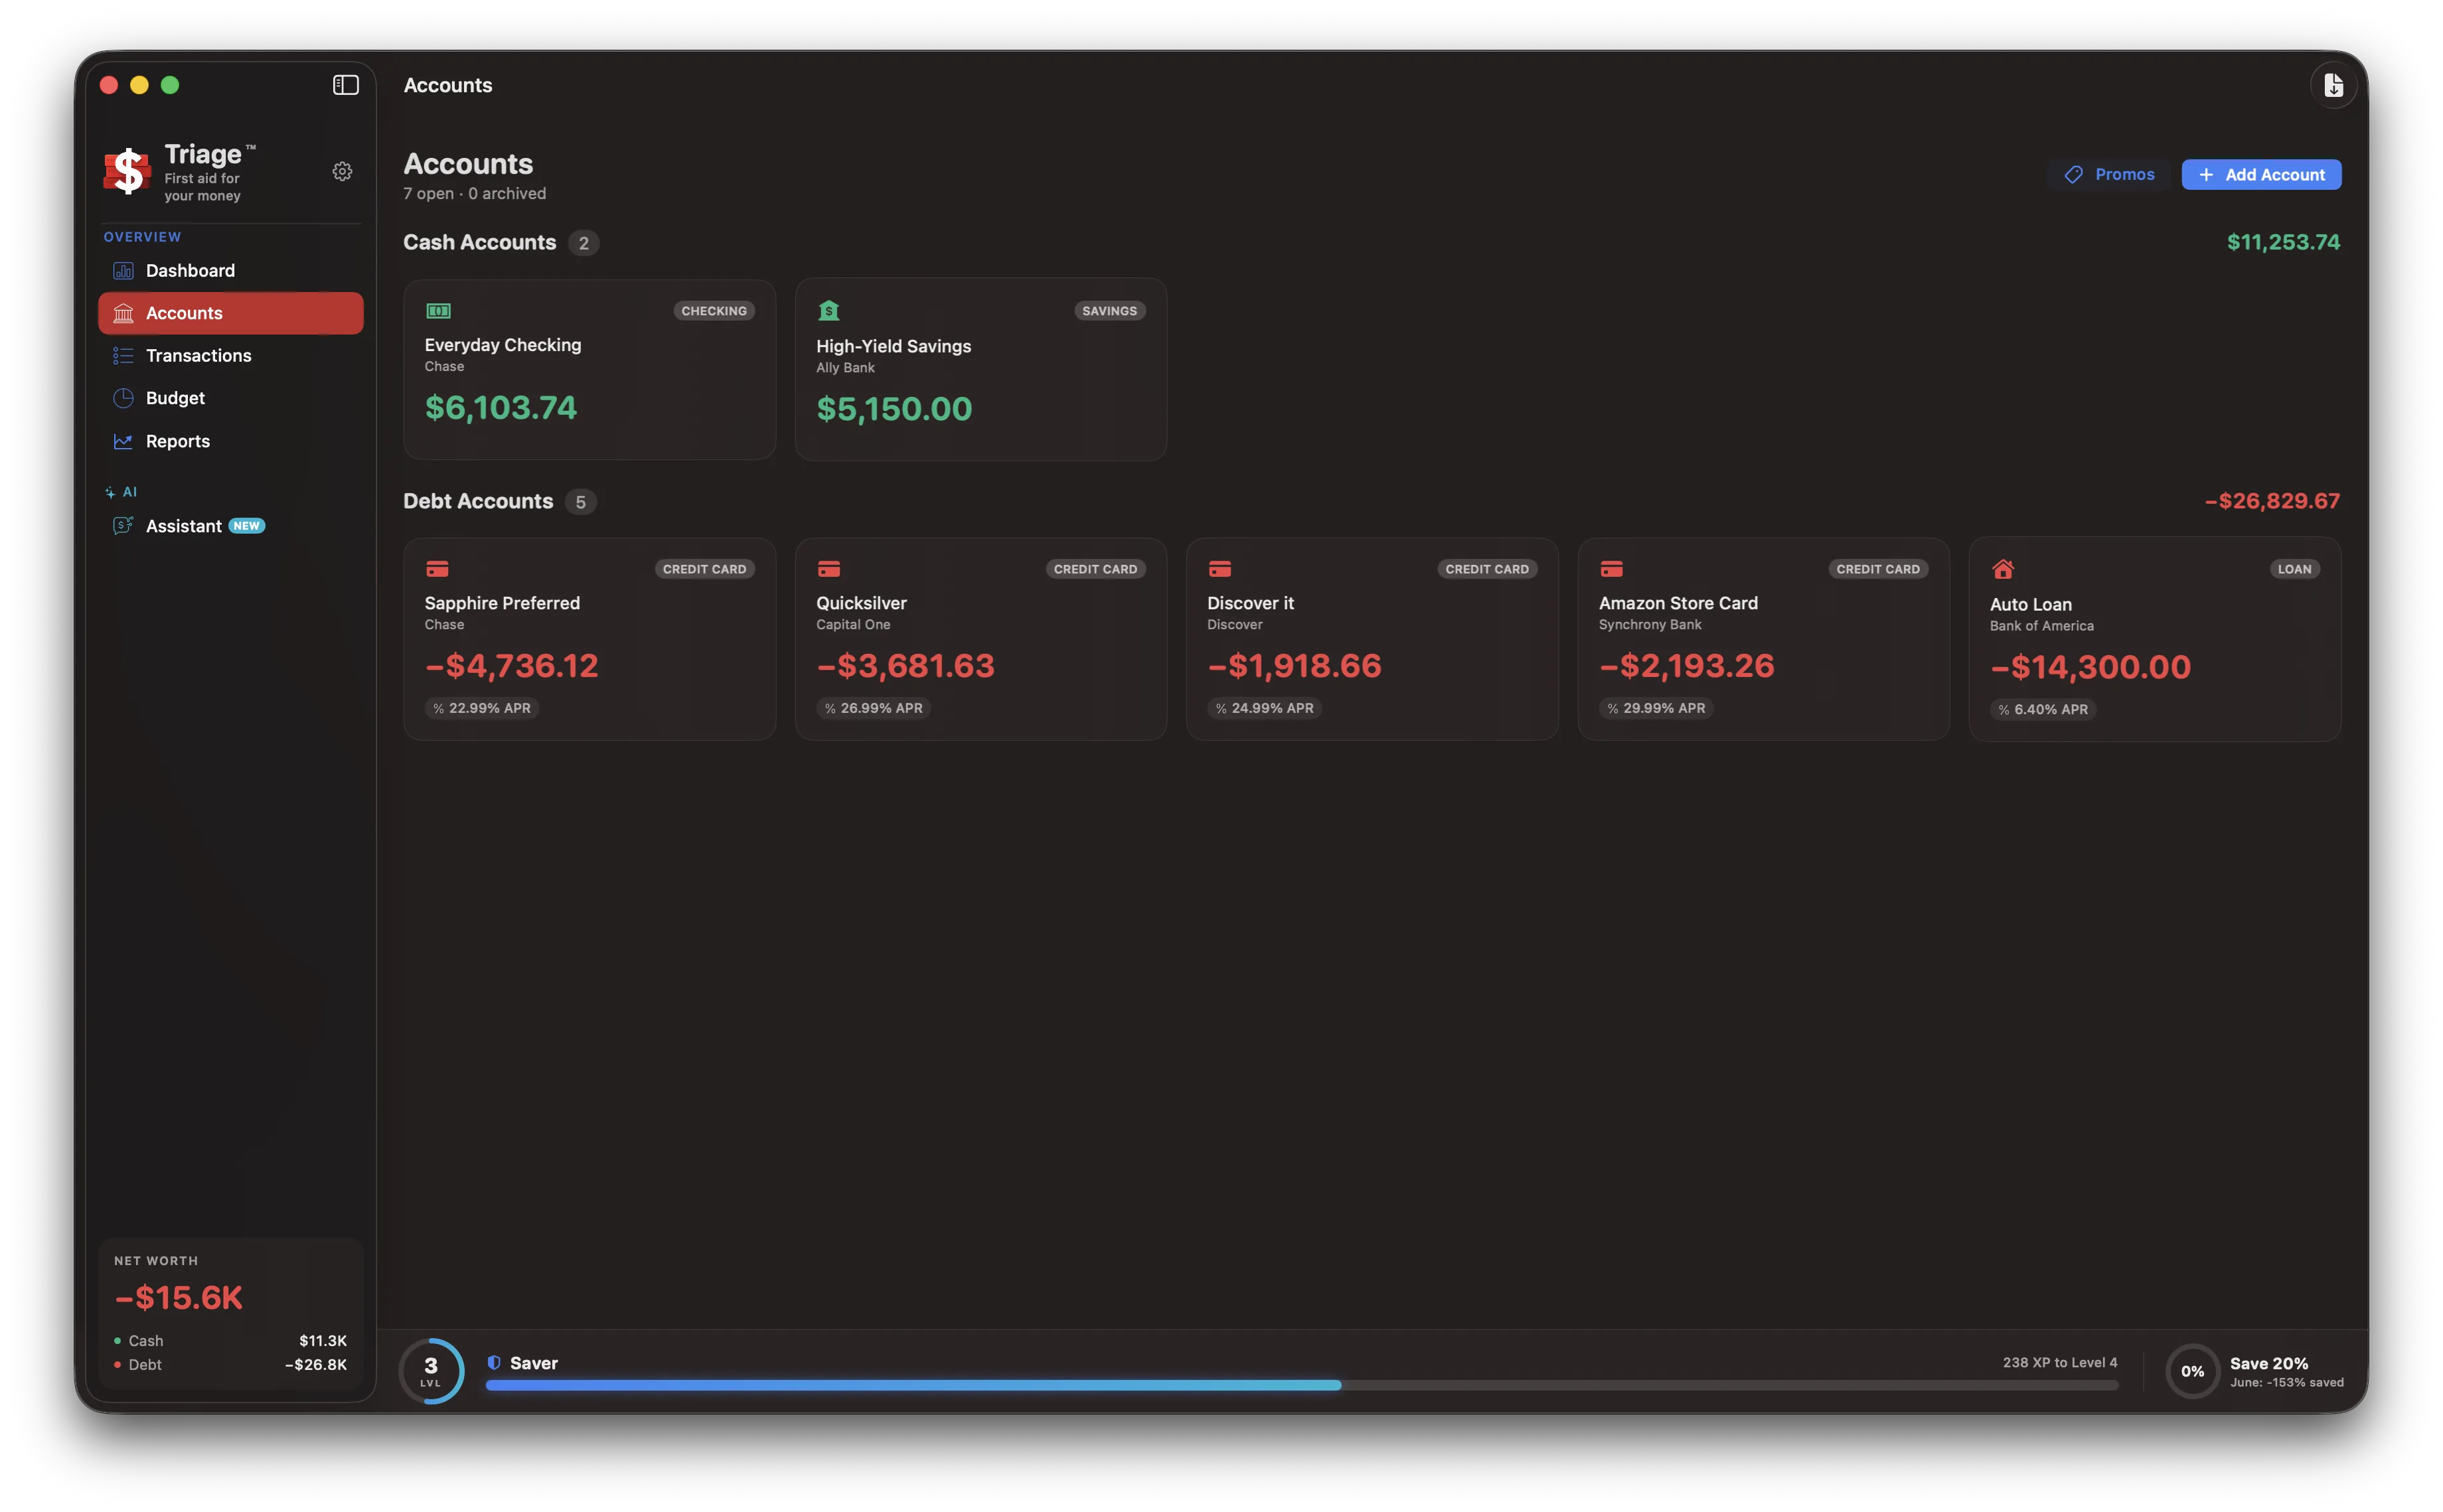Click the AI sparkle icon

tap(110, 492)
